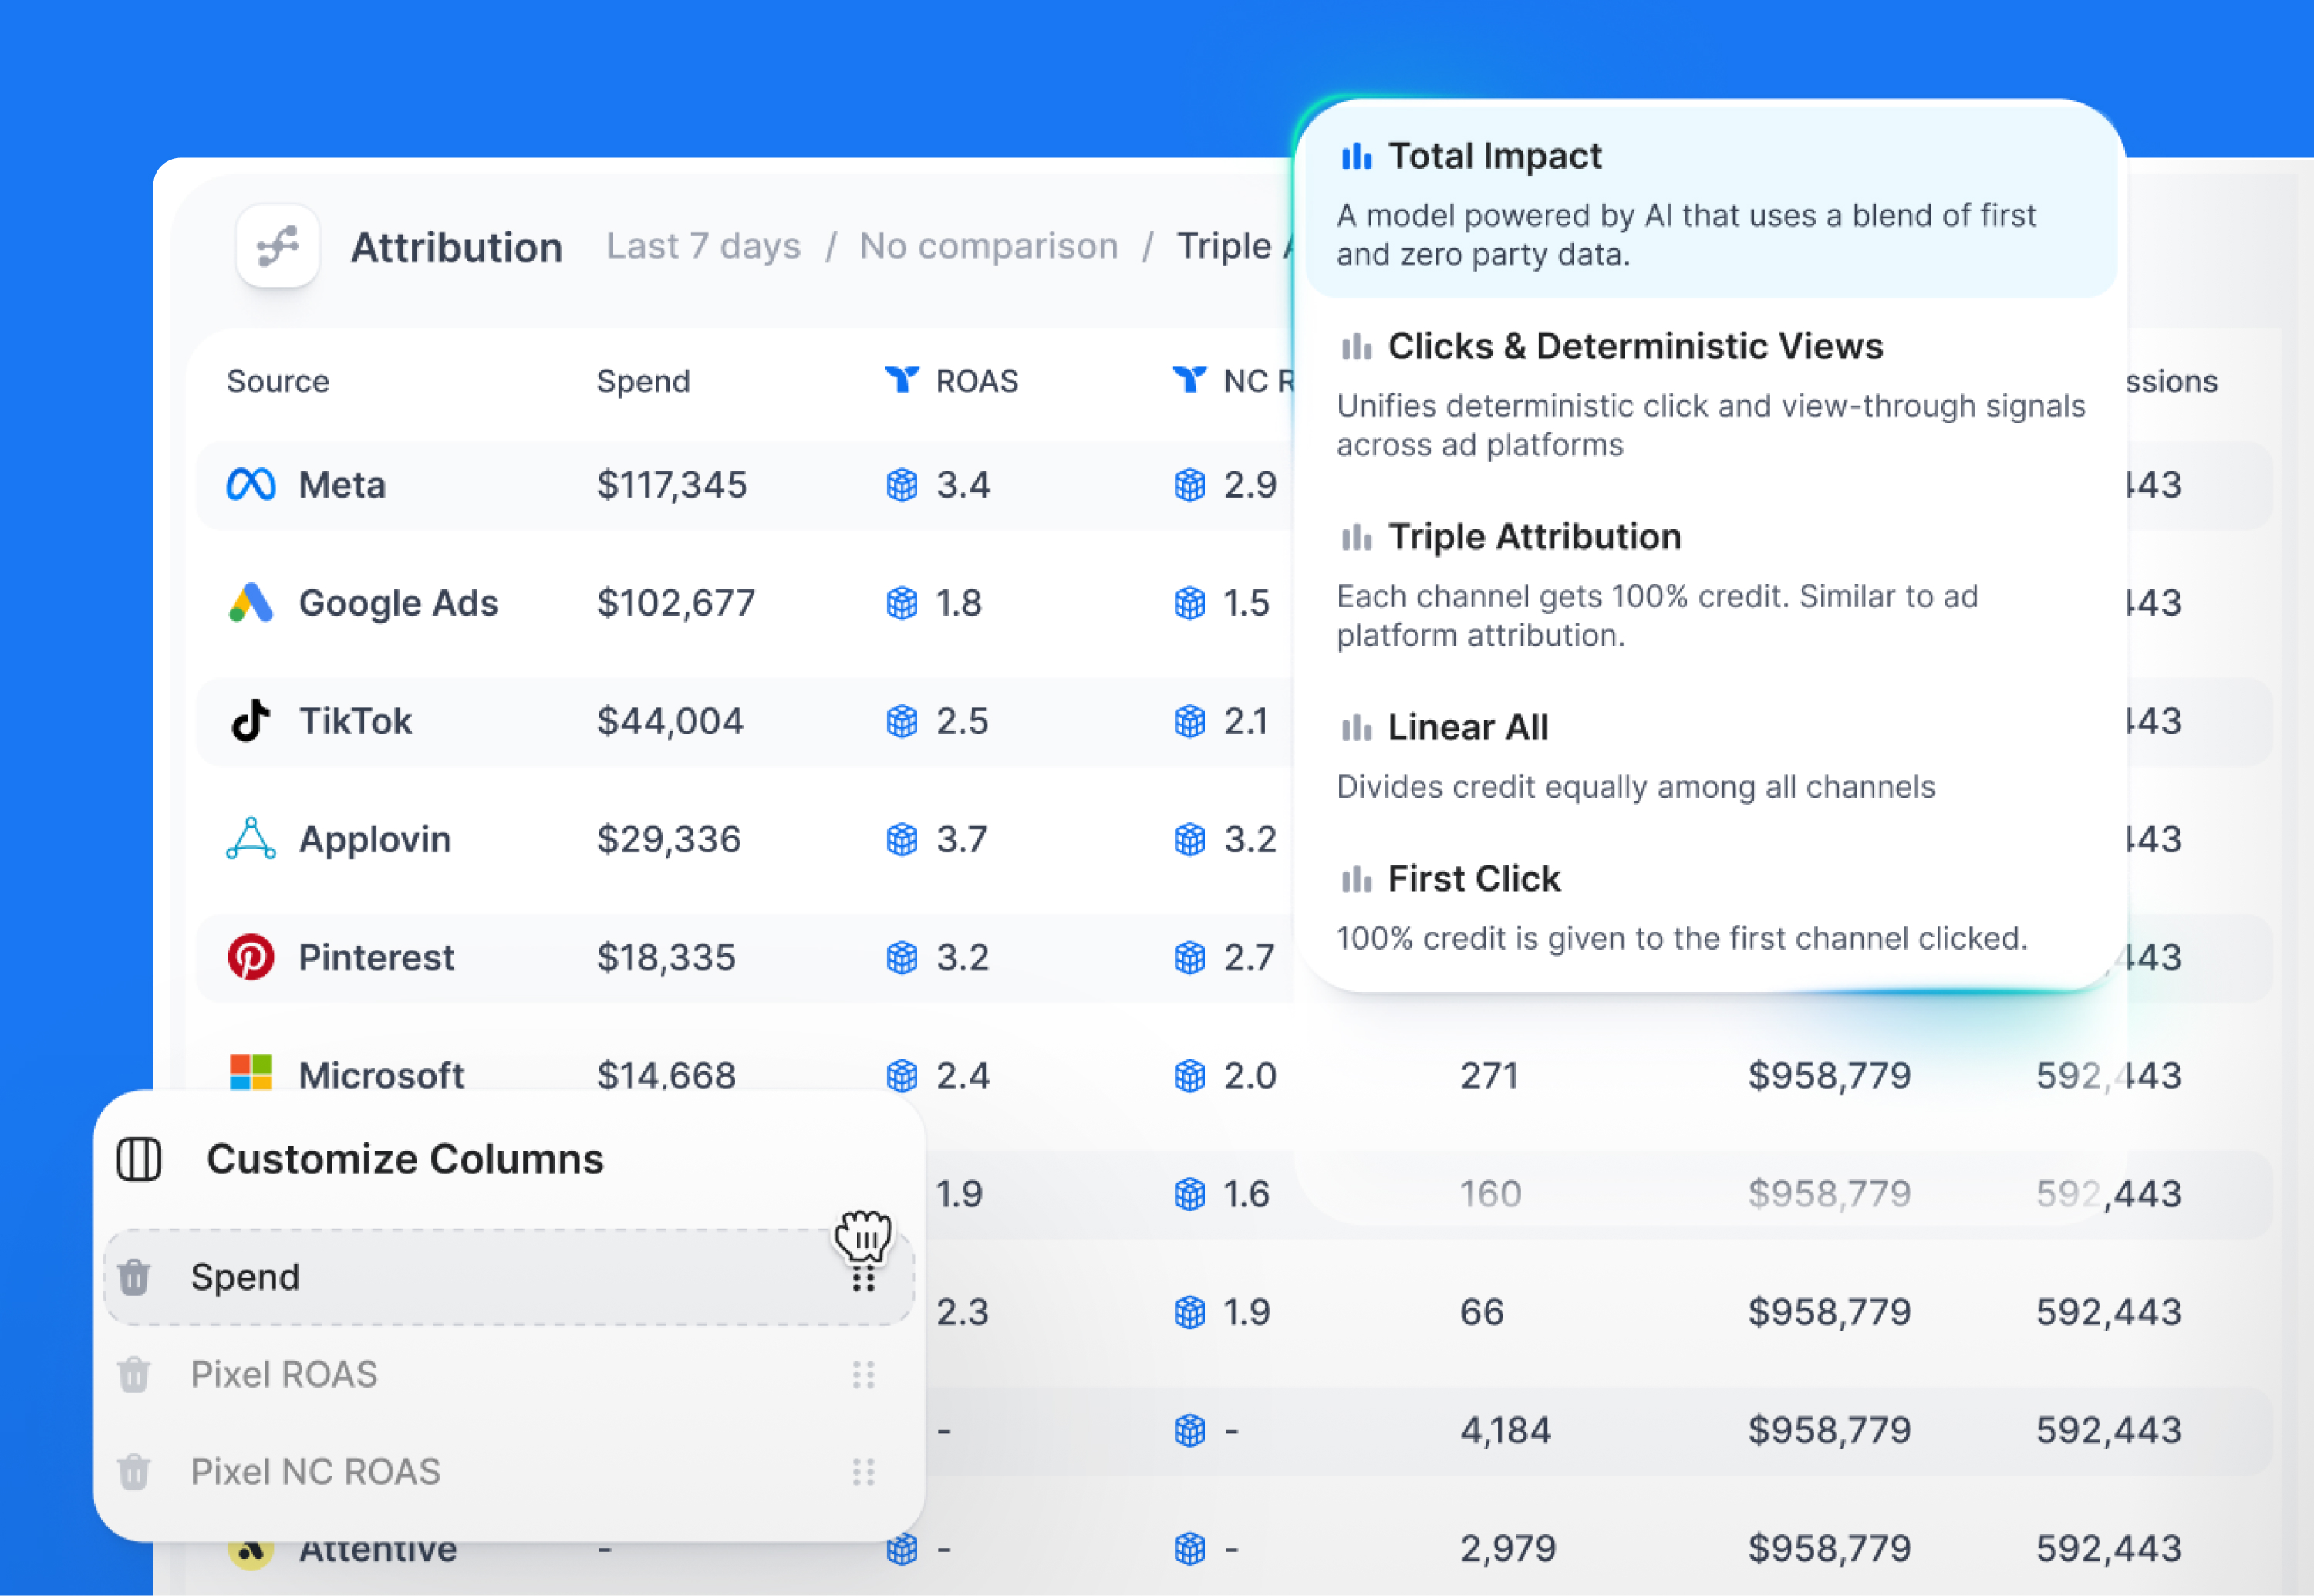Delete the Pixel ROAS column via trash icon
The width and height of the screenshot is (2314, 1596).
pyautogui.click(x=134, y=1375)
